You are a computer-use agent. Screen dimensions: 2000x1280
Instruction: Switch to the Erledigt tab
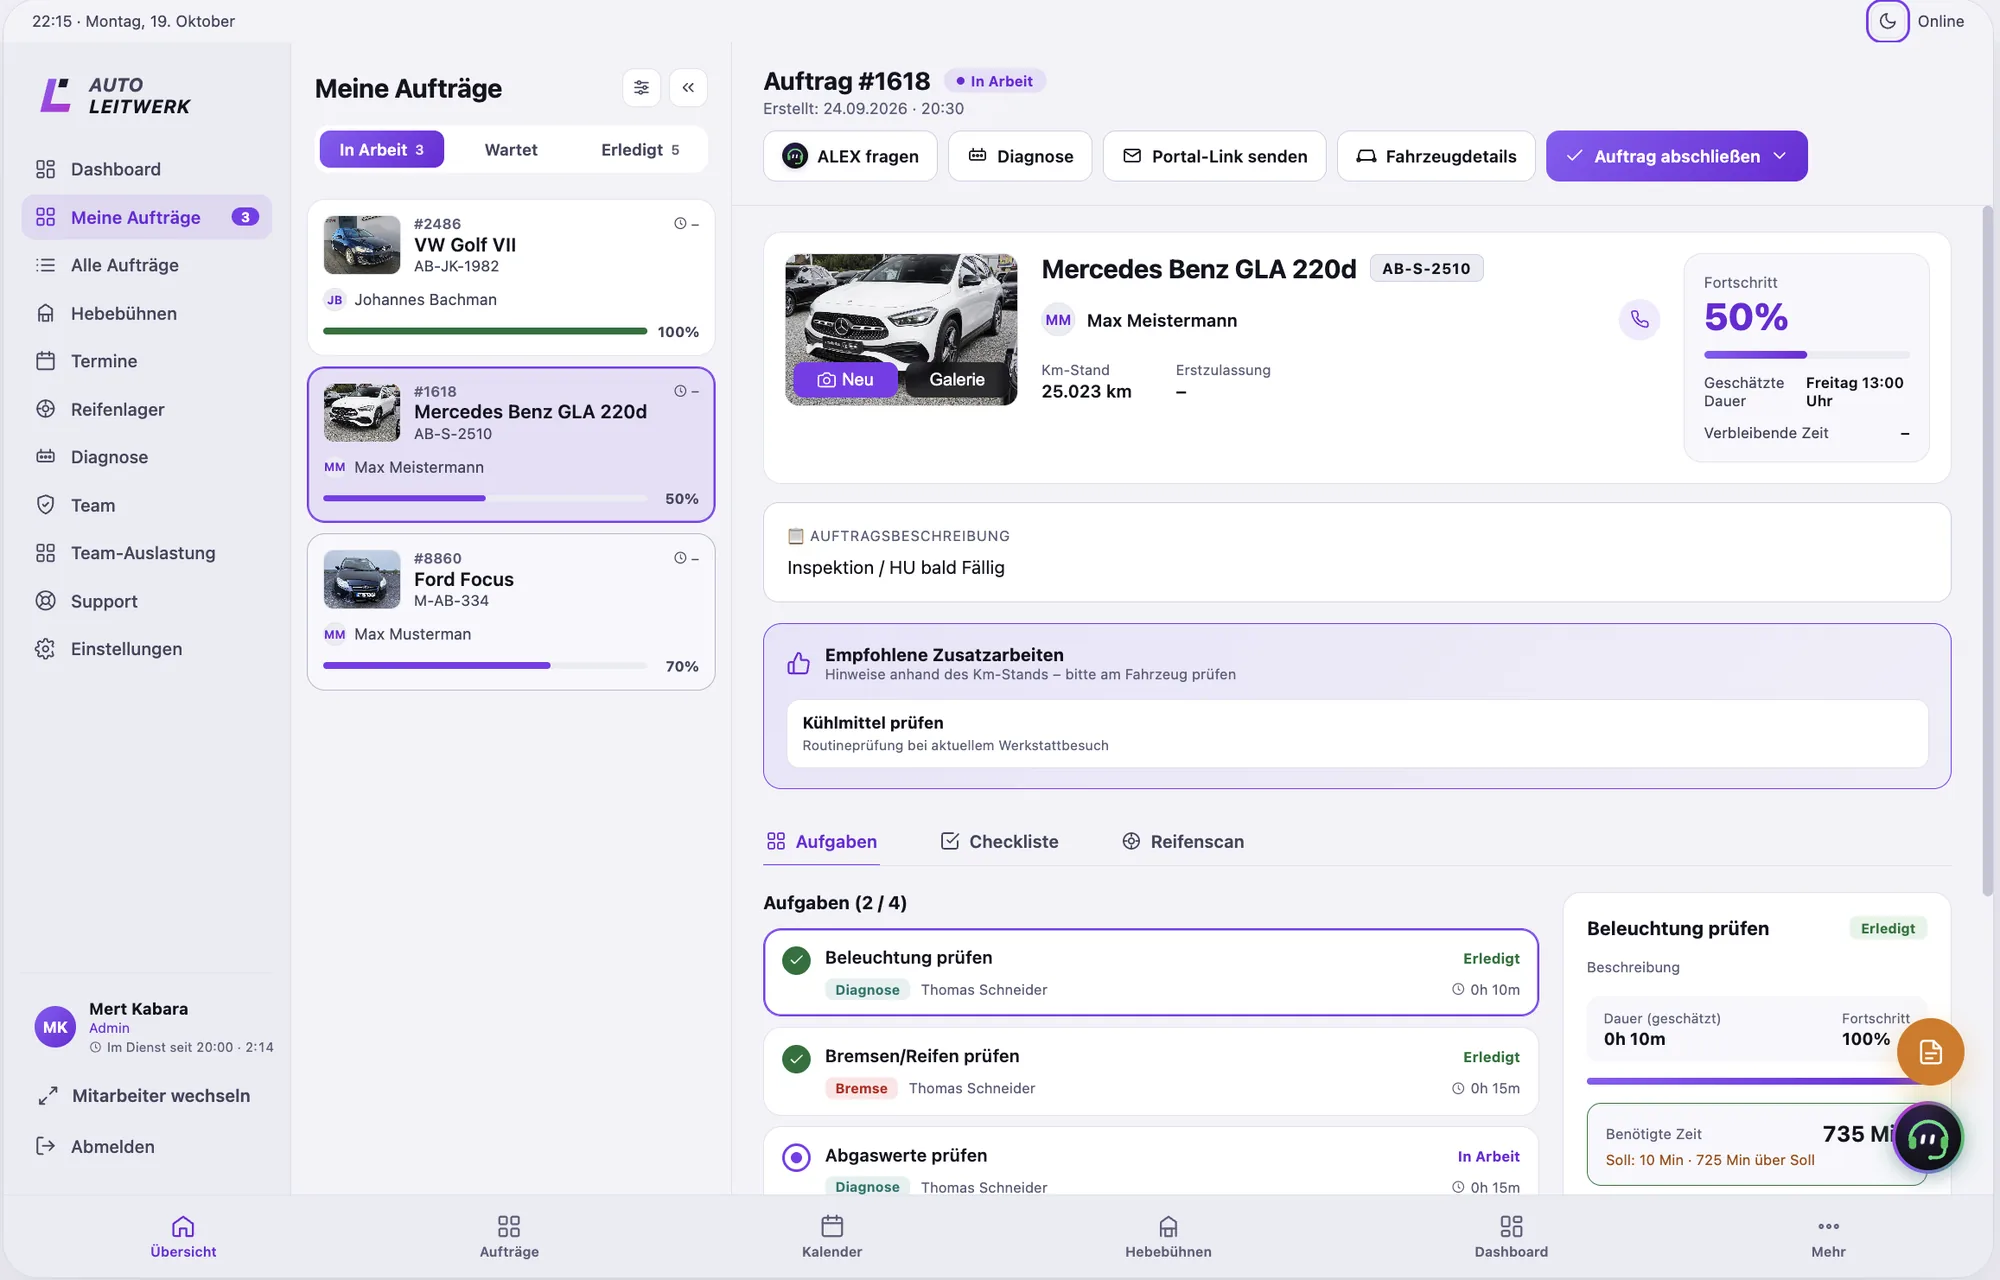click(640, 150)
